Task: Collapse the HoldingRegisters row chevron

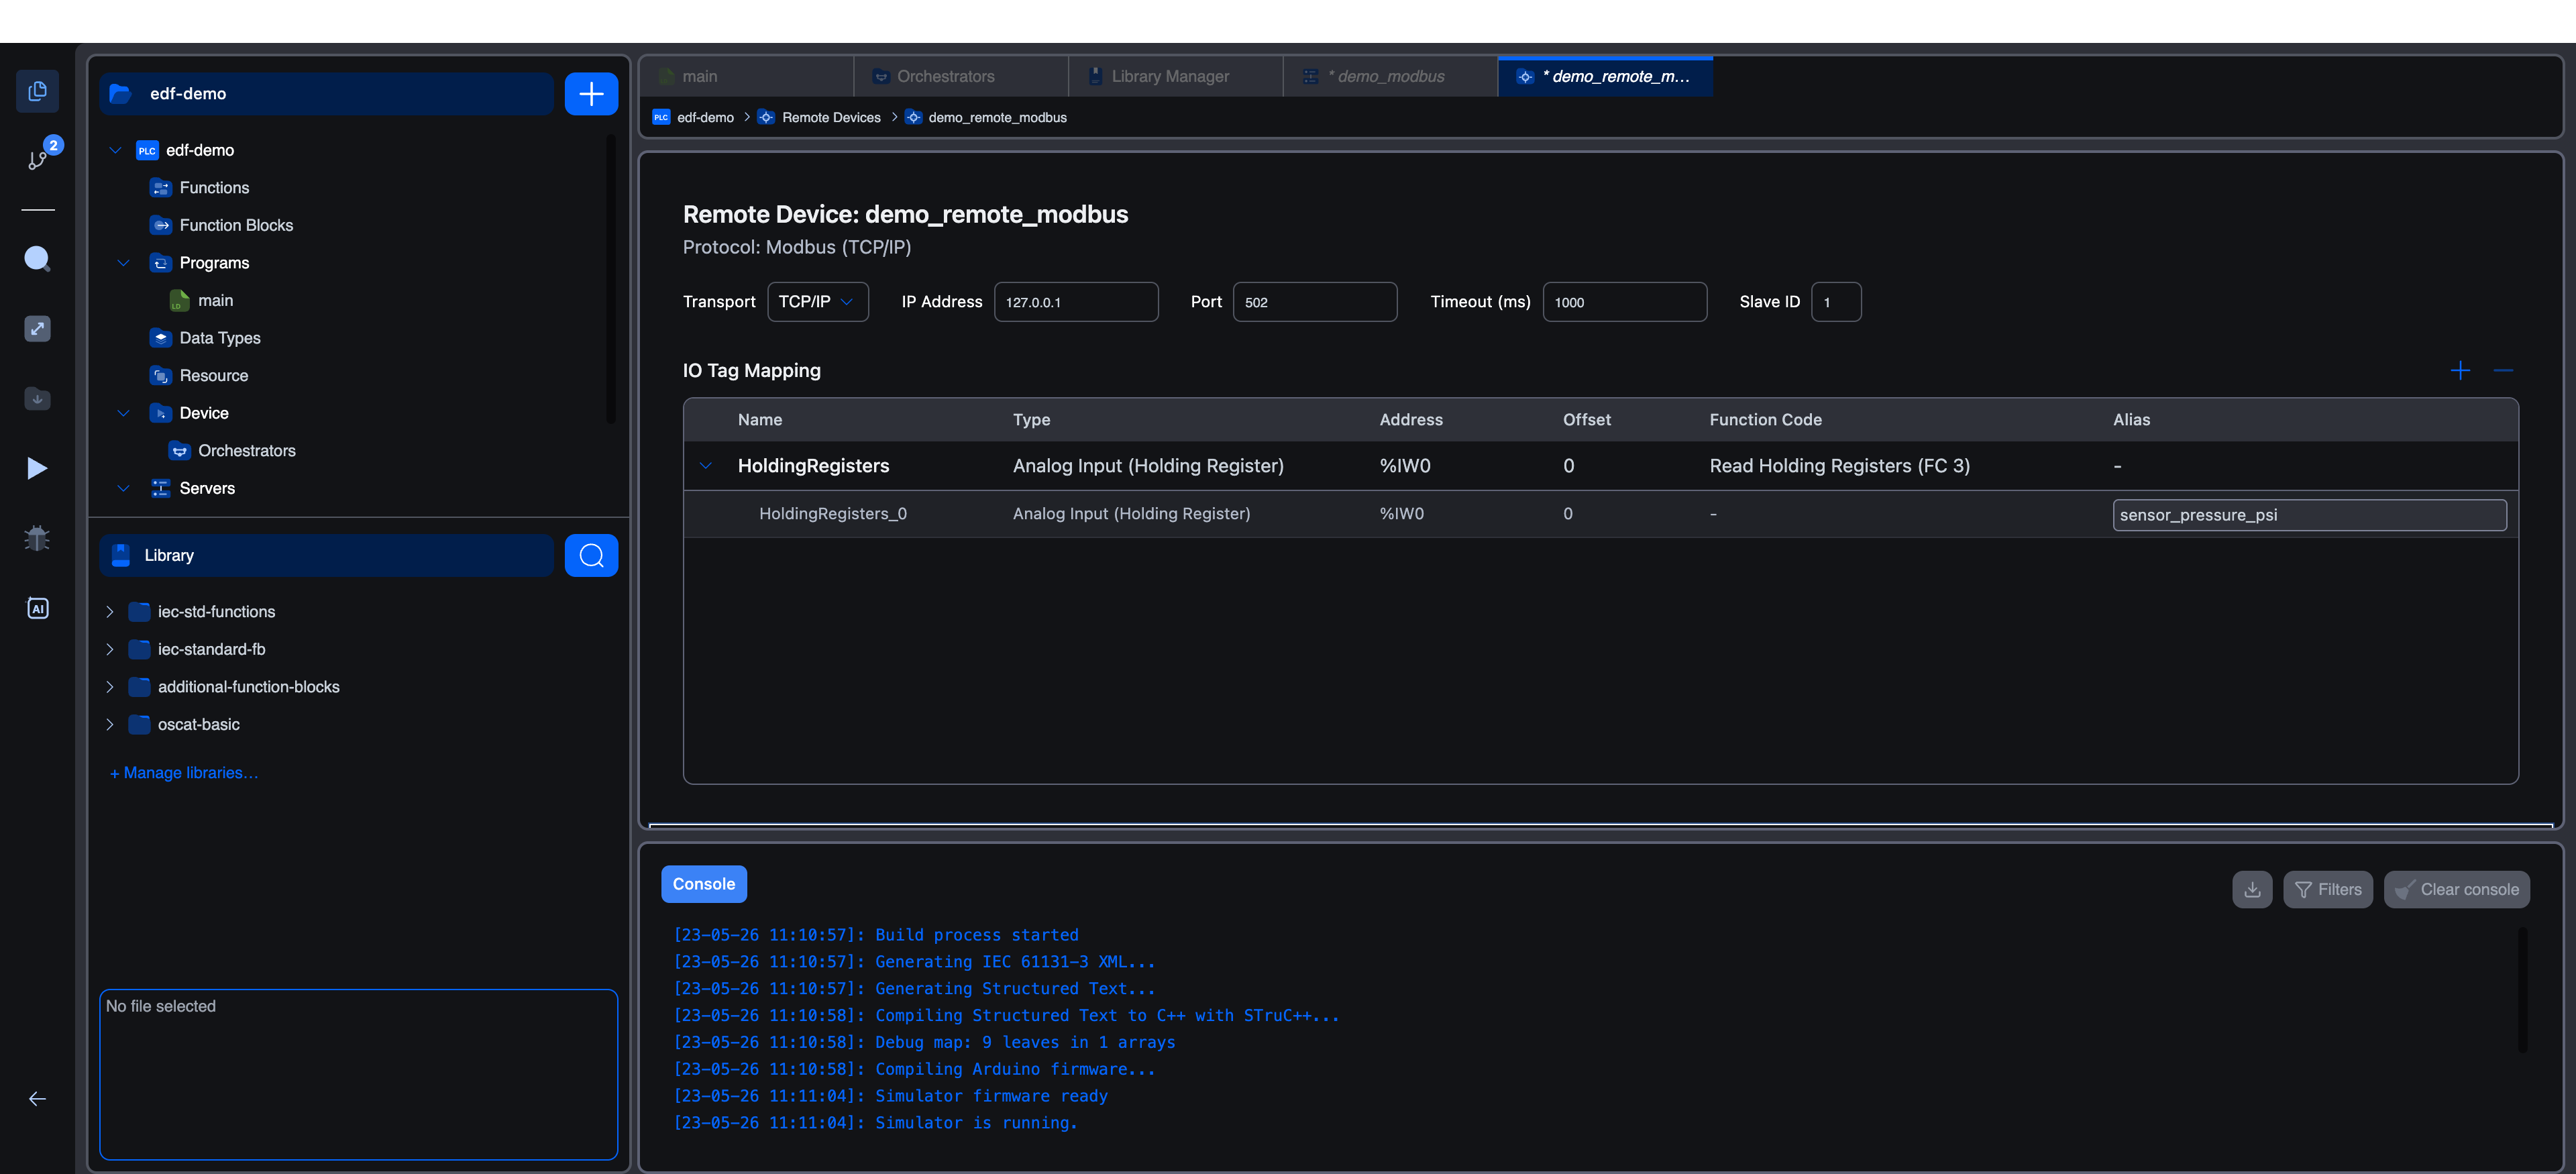Action: click(x=706, y=466)
